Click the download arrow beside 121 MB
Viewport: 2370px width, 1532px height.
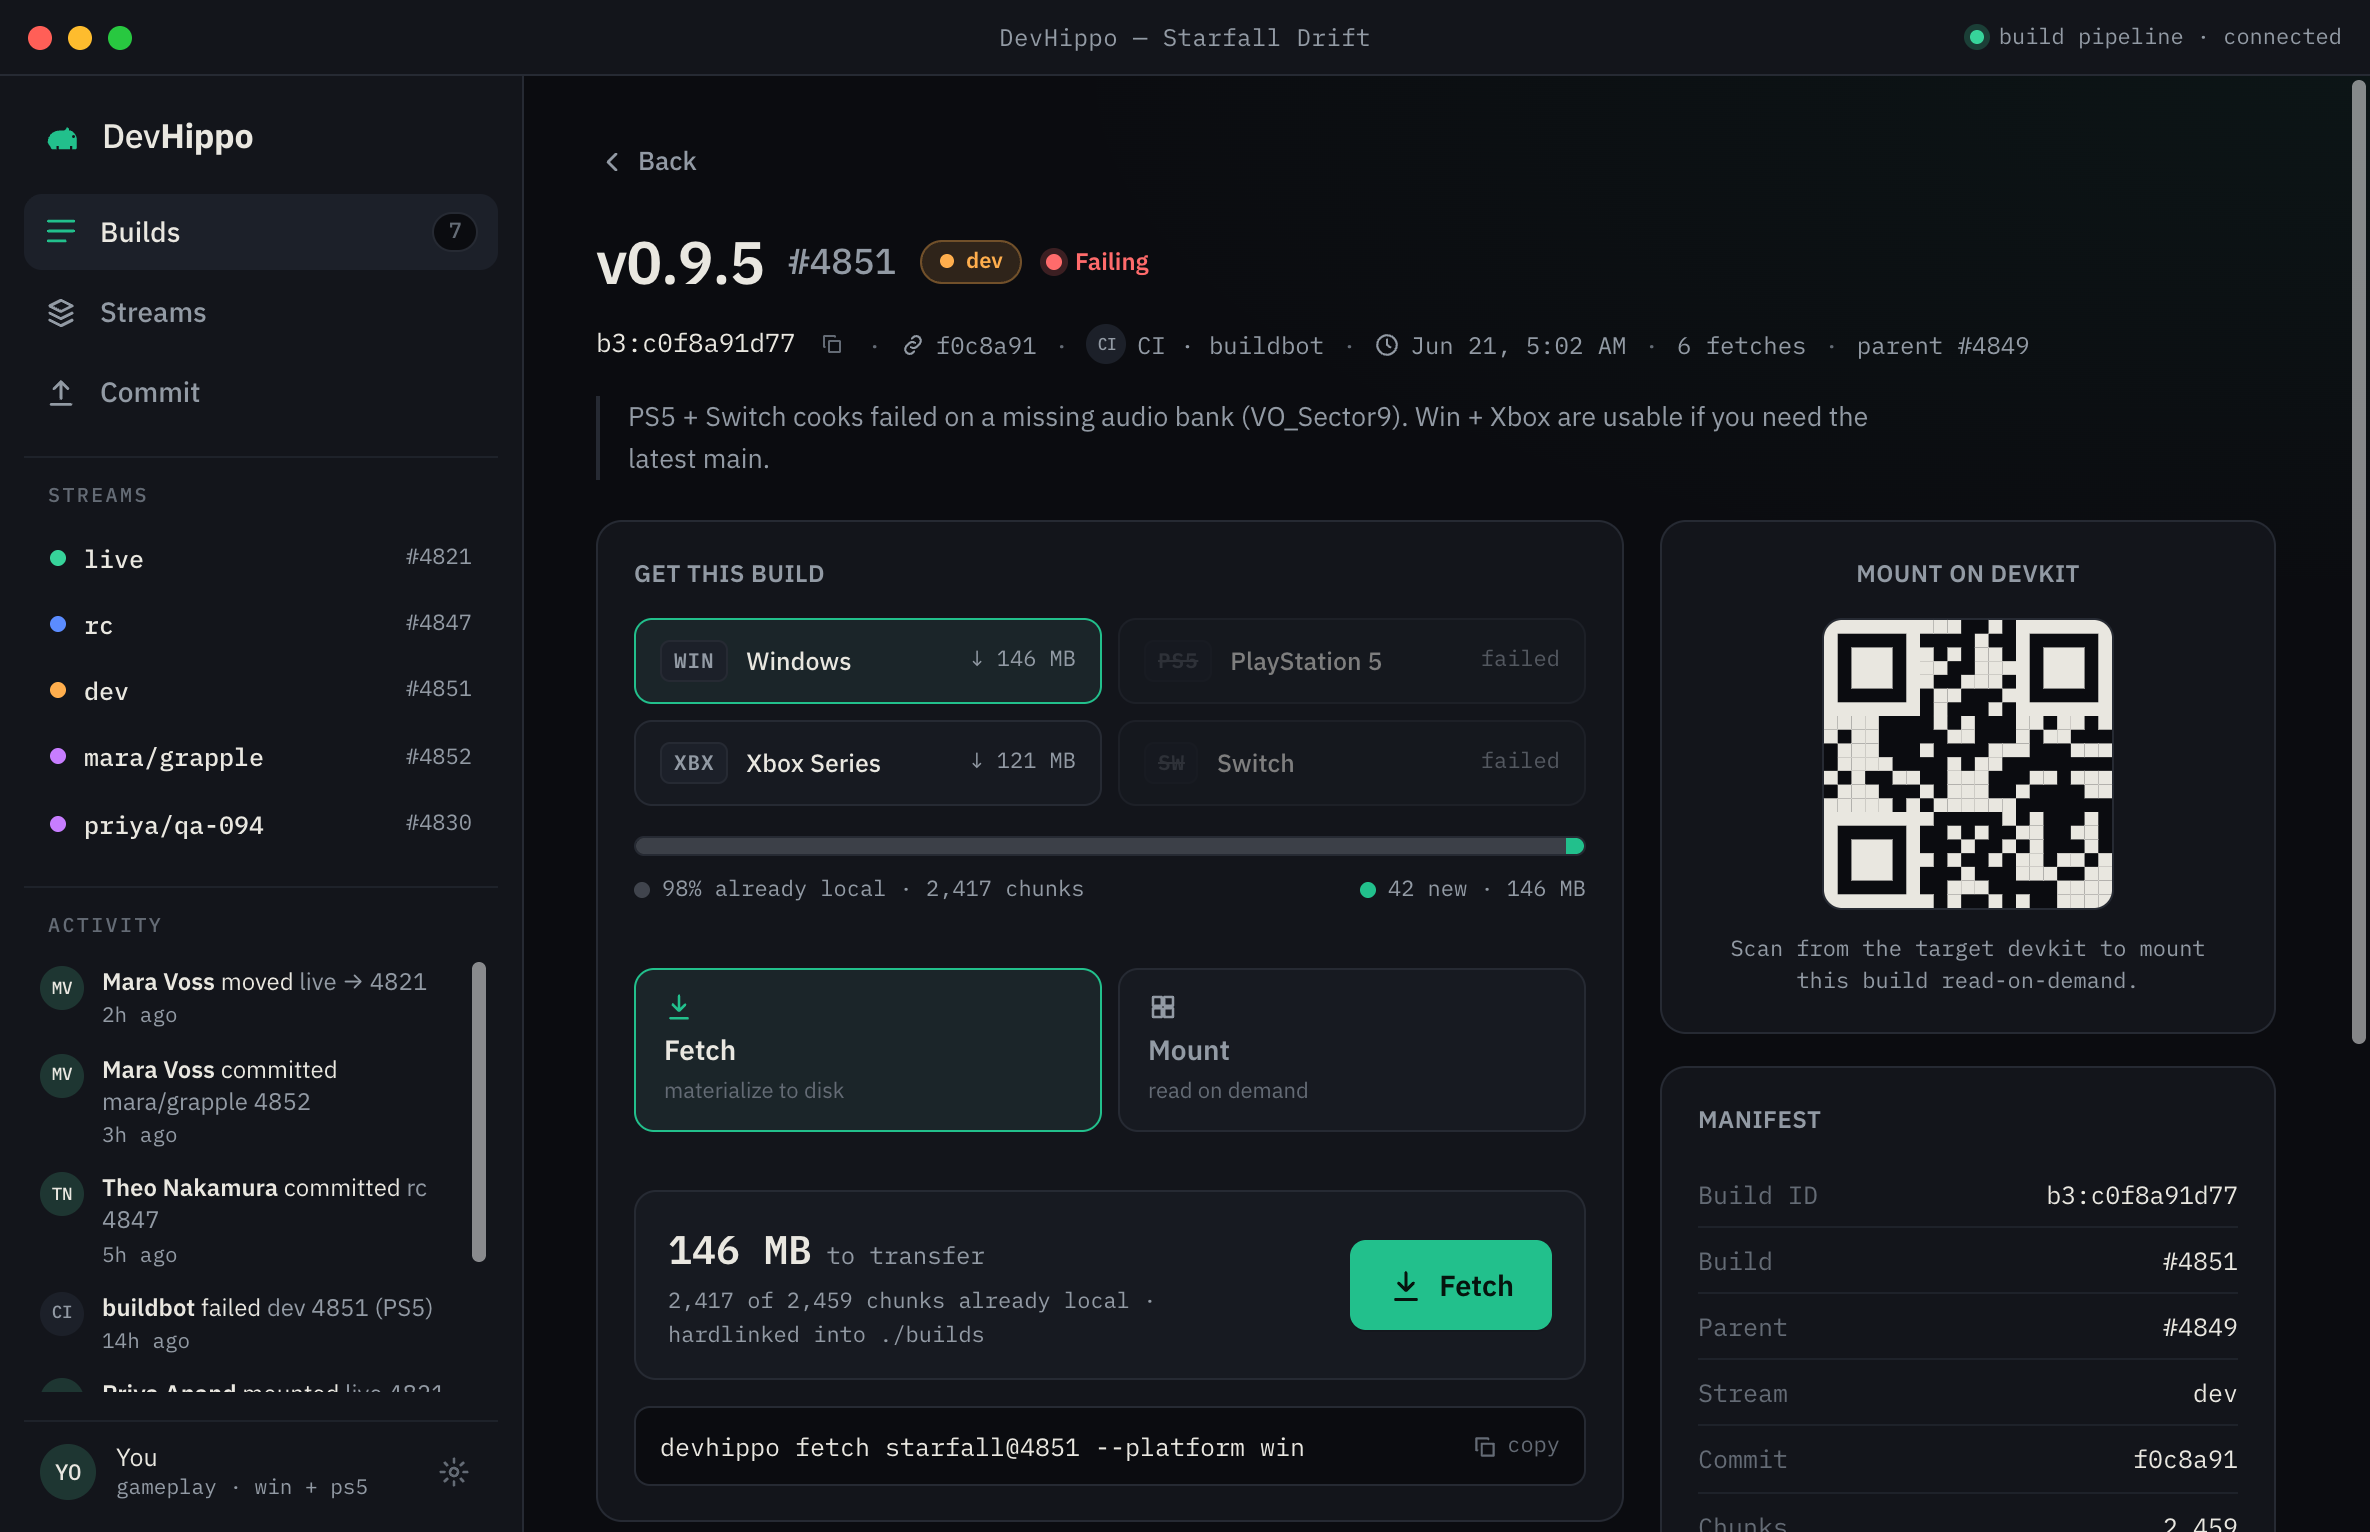pyautogui.click(x=976, y=761)
